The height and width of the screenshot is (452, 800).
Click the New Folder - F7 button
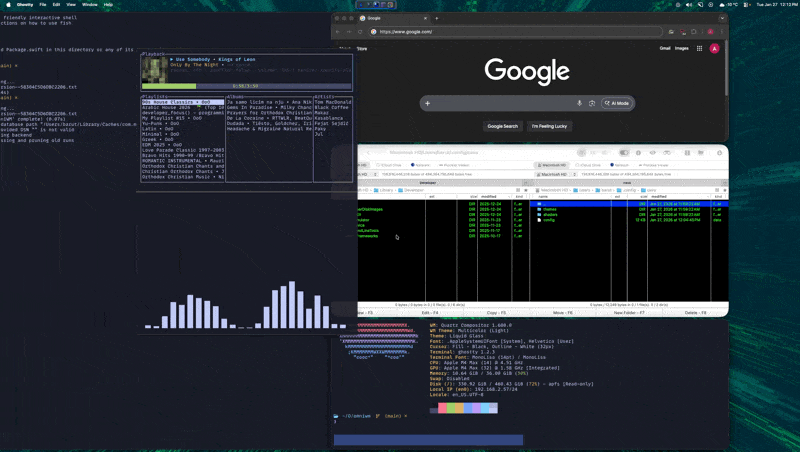coord(629,313)
